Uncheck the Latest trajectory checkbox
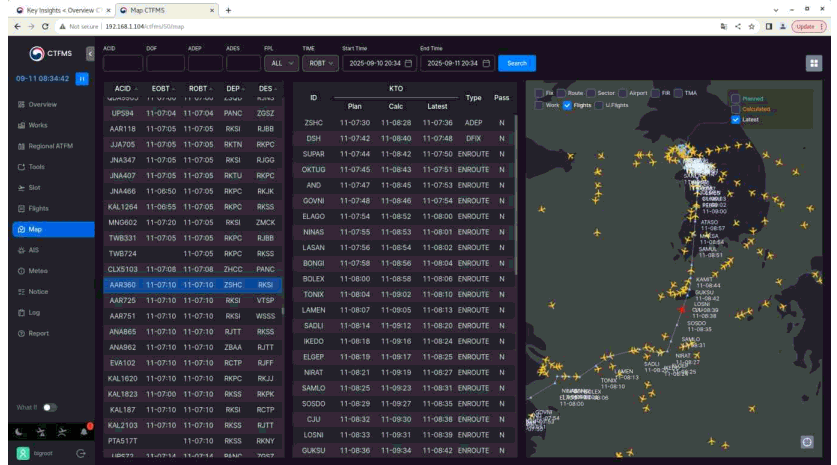This screenshot has width=837, height=465. coord(736,120)
